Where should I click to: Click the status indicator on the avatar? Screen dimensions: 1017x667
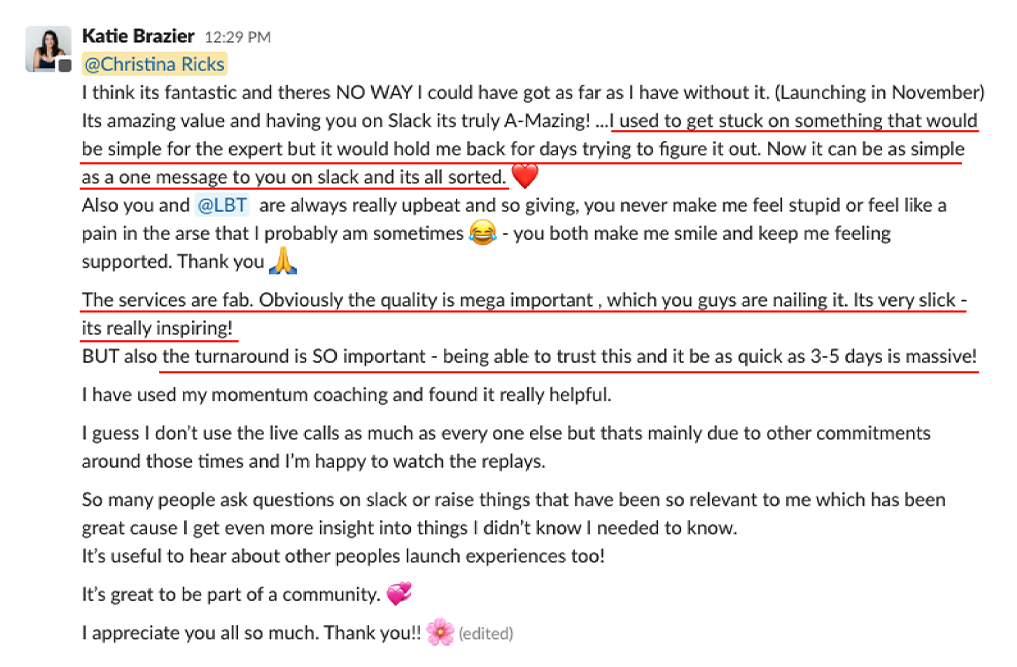click(x=65, y=66)
